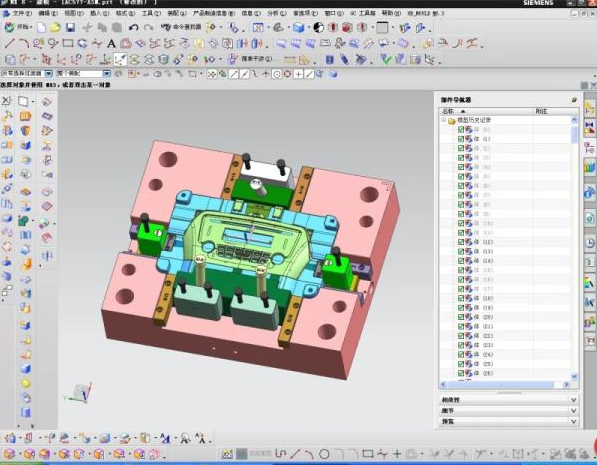
Task: Select the Text 'A' tool
Action: point(111,43)
